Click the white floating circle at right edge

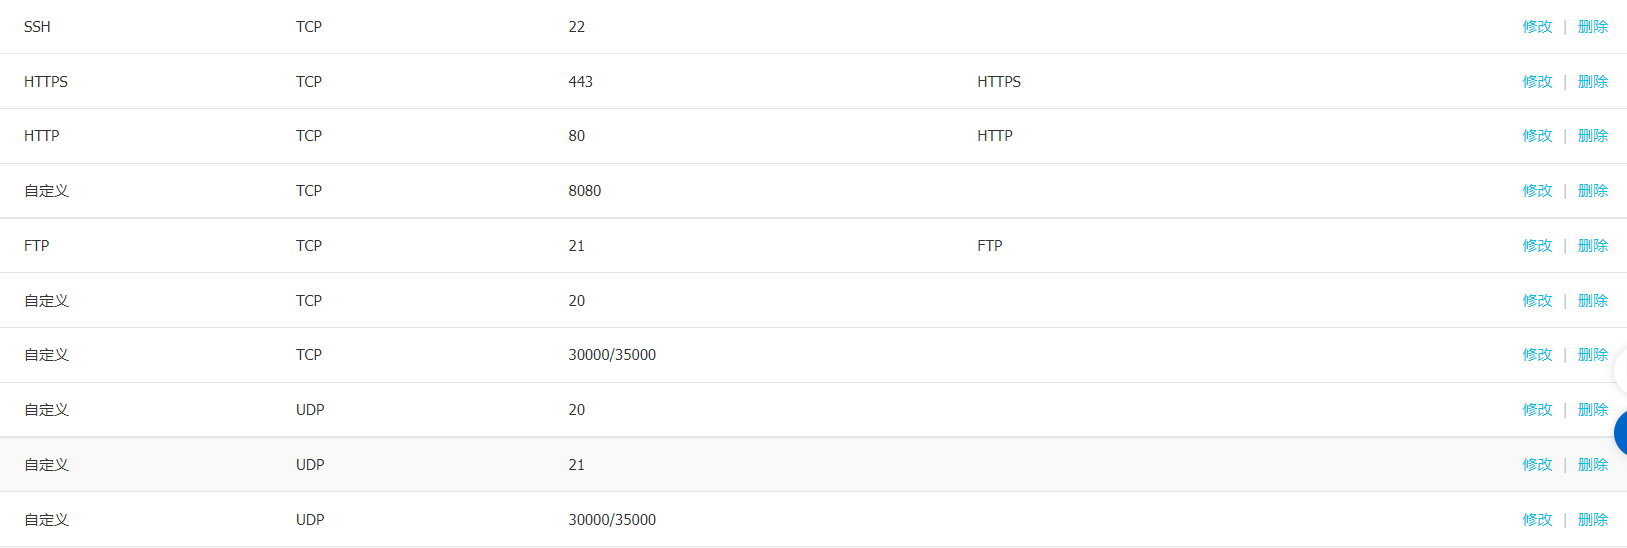pos(1621,371)
